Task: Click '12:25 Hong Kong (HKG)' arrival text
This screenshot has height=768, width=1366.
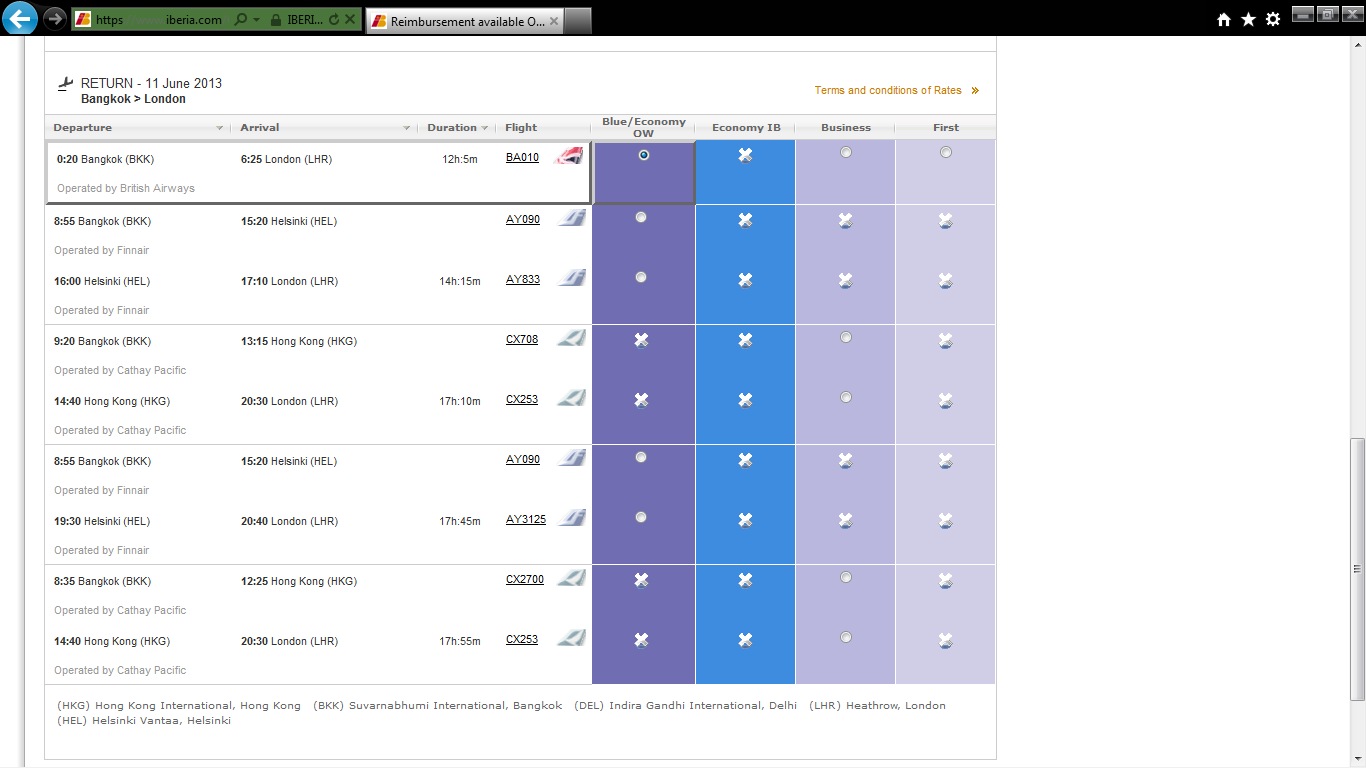Action: tap(299, 582)
